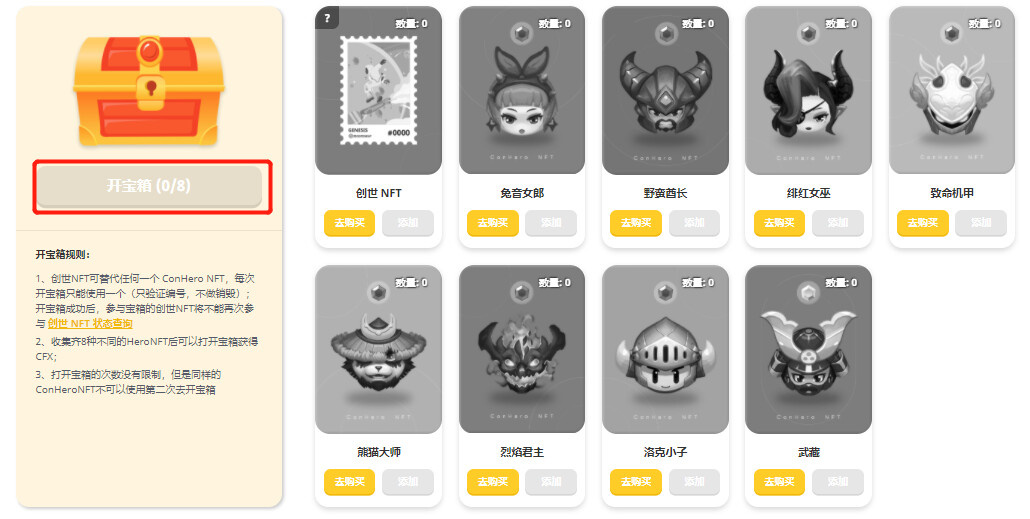Image resolution: width=1030 pixels, height=519 pixels.
Task: Click 去购买 under 武藏
Action: click(x=779, y=482)
